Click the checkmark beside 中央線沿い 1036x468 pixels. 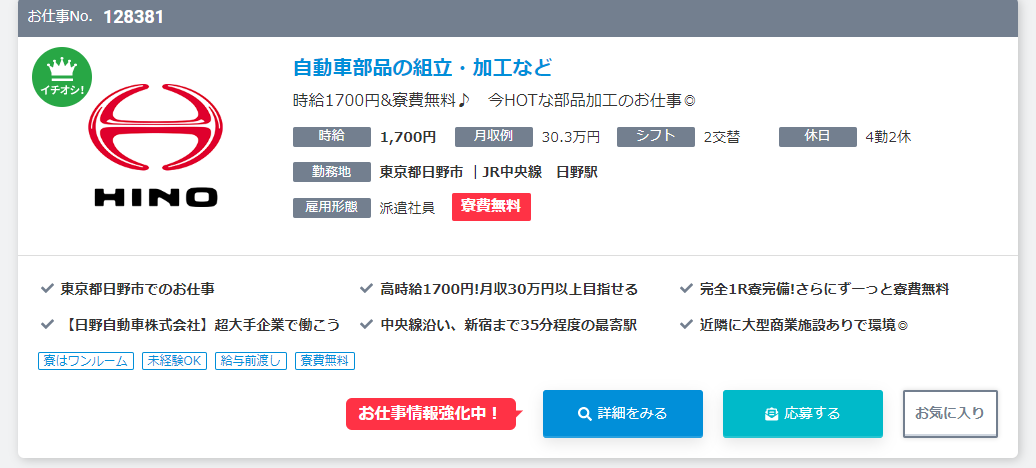point(367,325)
